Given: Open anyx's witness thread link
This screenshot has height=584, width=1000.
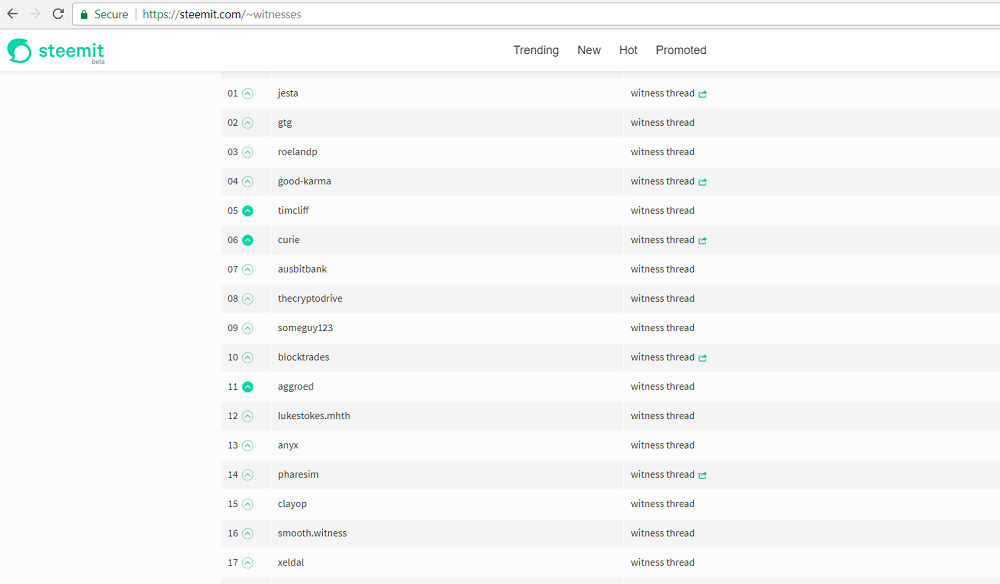Looking at the screenshot, I should pyautogui.click(x=663, y=445).
